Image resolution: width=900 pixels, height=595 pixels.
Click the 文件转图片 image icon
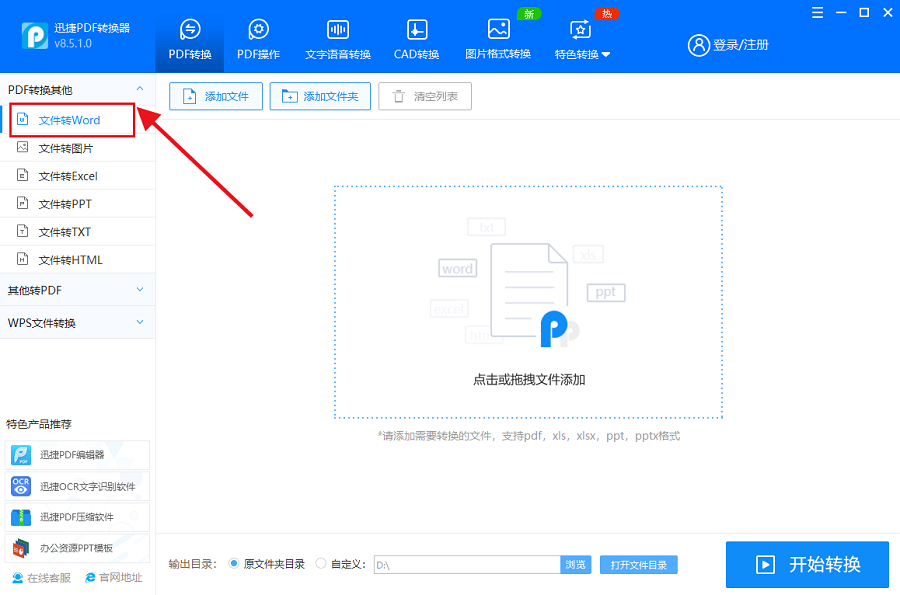coord(22,147)
